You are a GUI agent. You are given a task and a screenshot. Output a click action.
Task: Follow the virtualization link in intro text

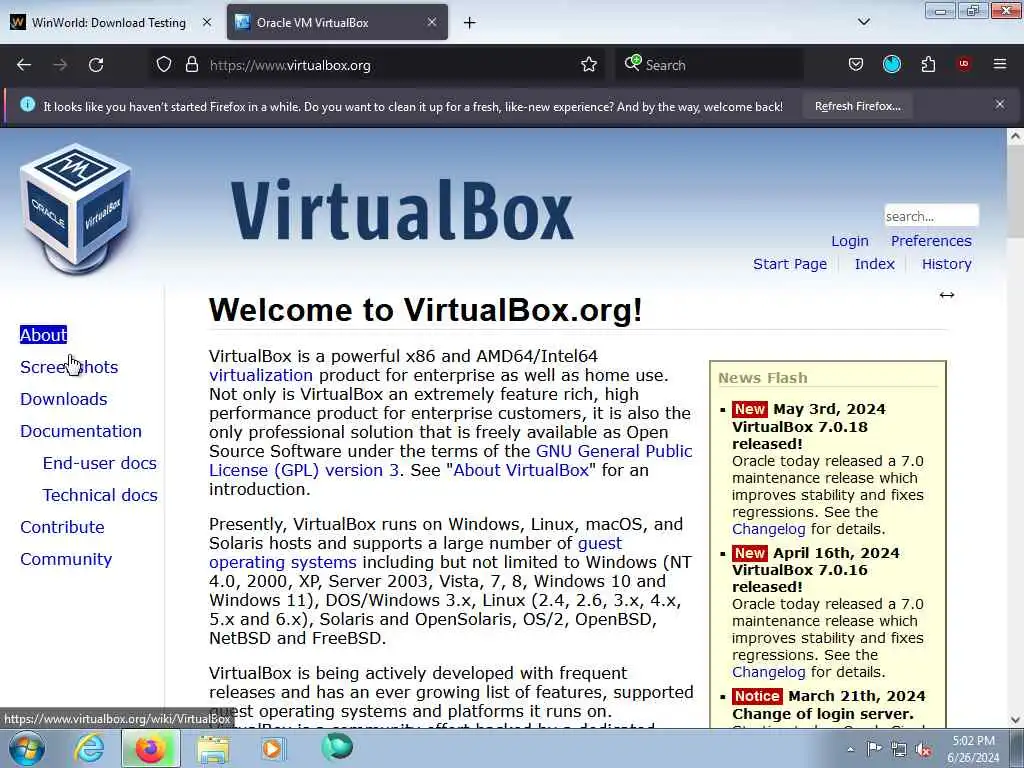[261, 376]
